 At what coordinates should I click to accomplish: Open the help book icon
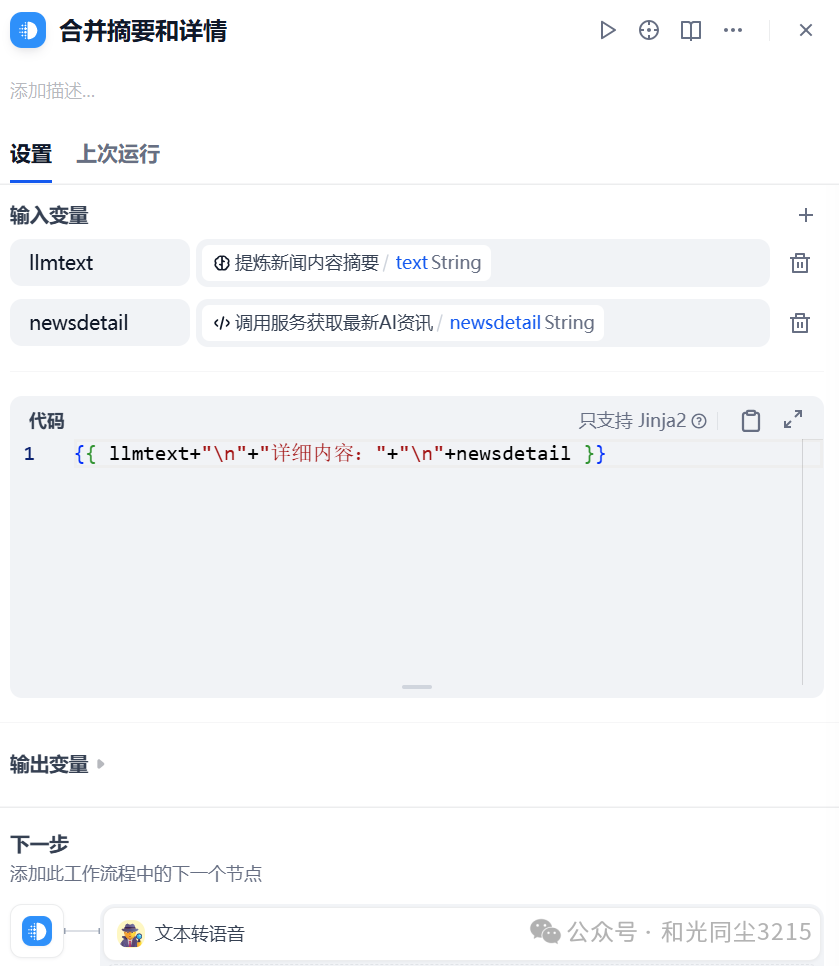pyautogui.click(x=691, y=30)
